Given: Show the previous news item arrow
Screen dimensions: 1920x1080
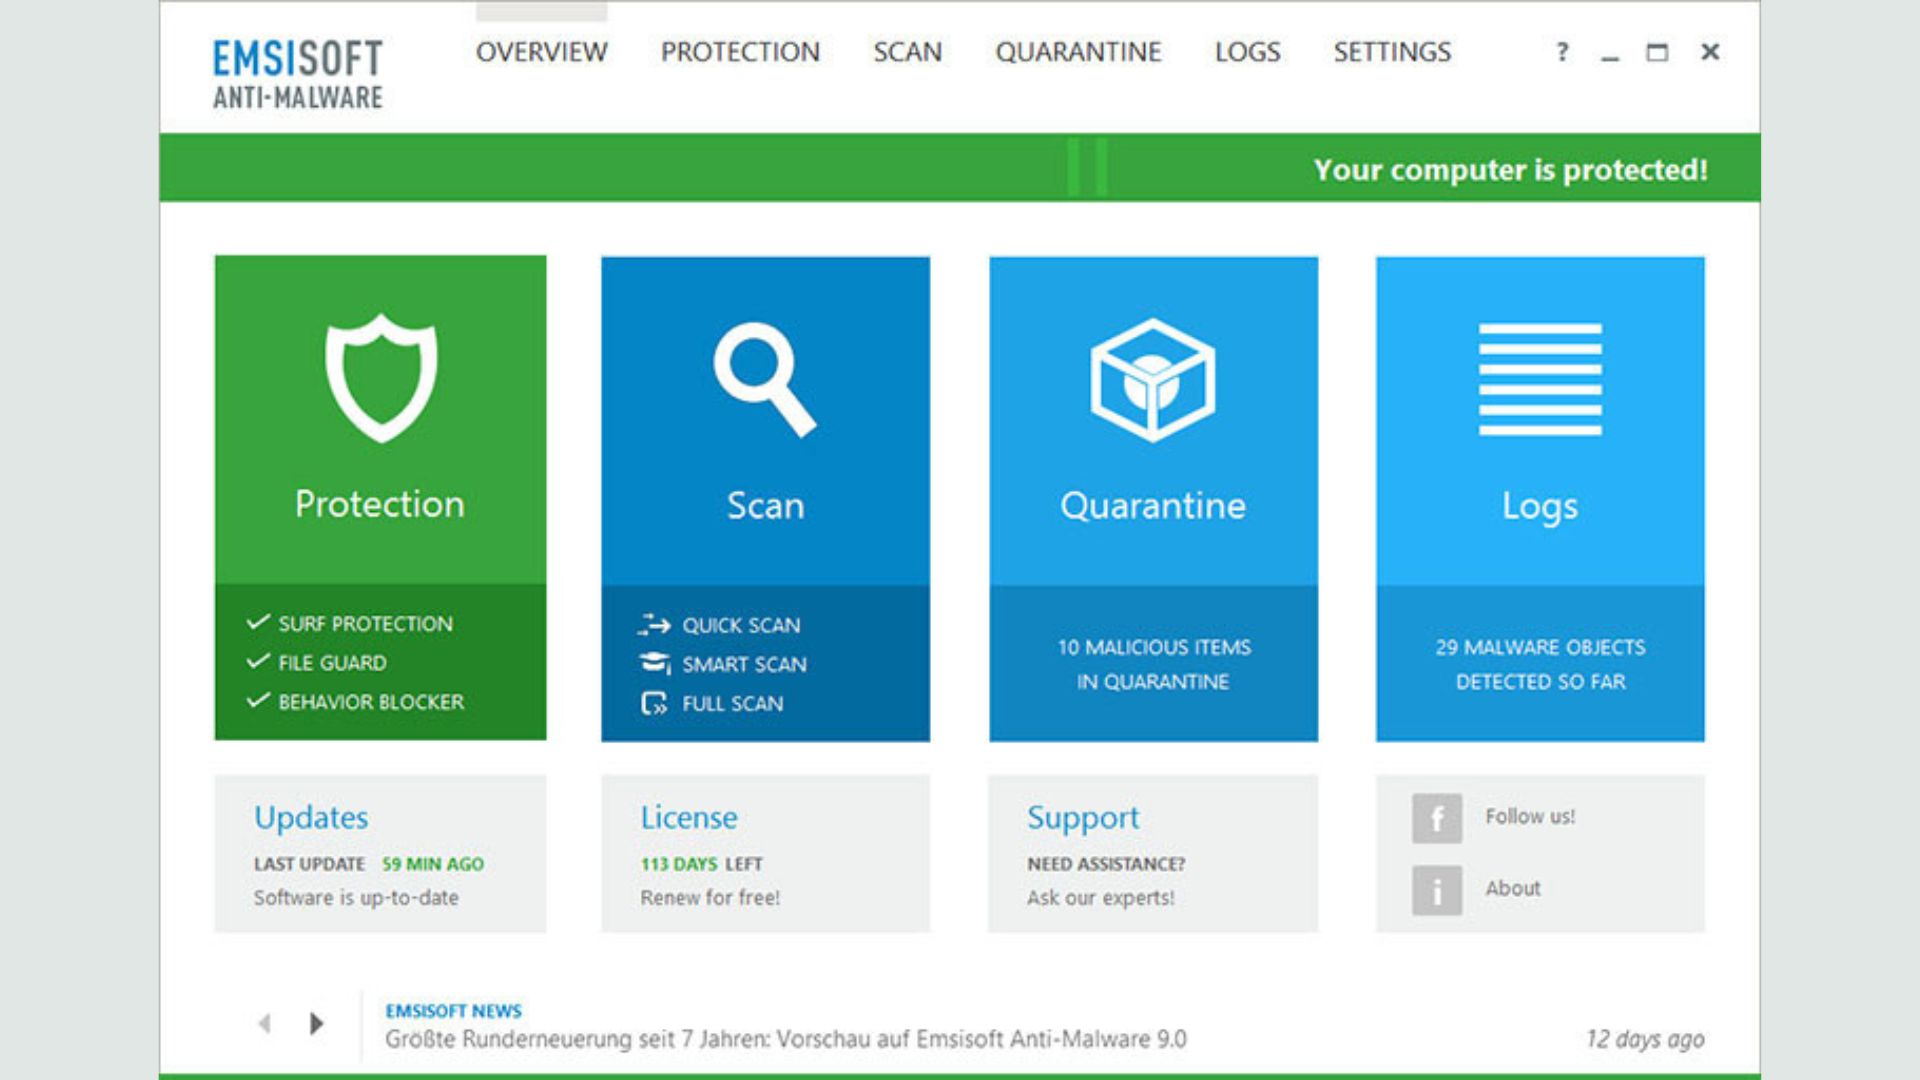Looking at the screenshot, I should click(x=265, y=1023).
